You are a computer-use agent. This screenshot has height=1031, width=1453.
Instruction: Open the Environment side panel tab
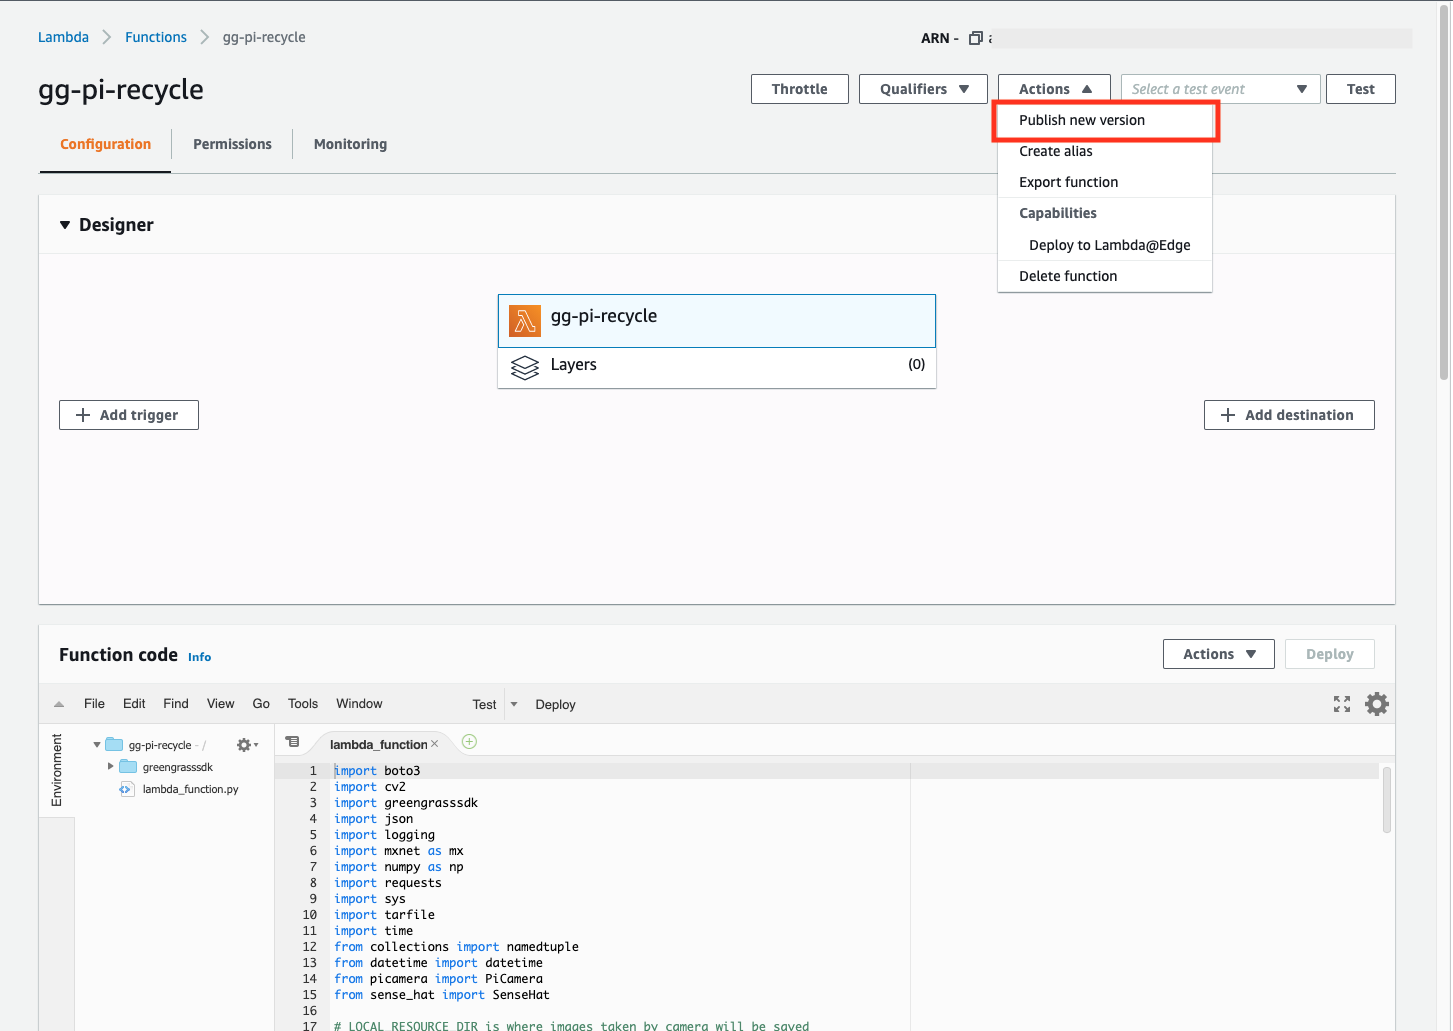pos(56,770)
